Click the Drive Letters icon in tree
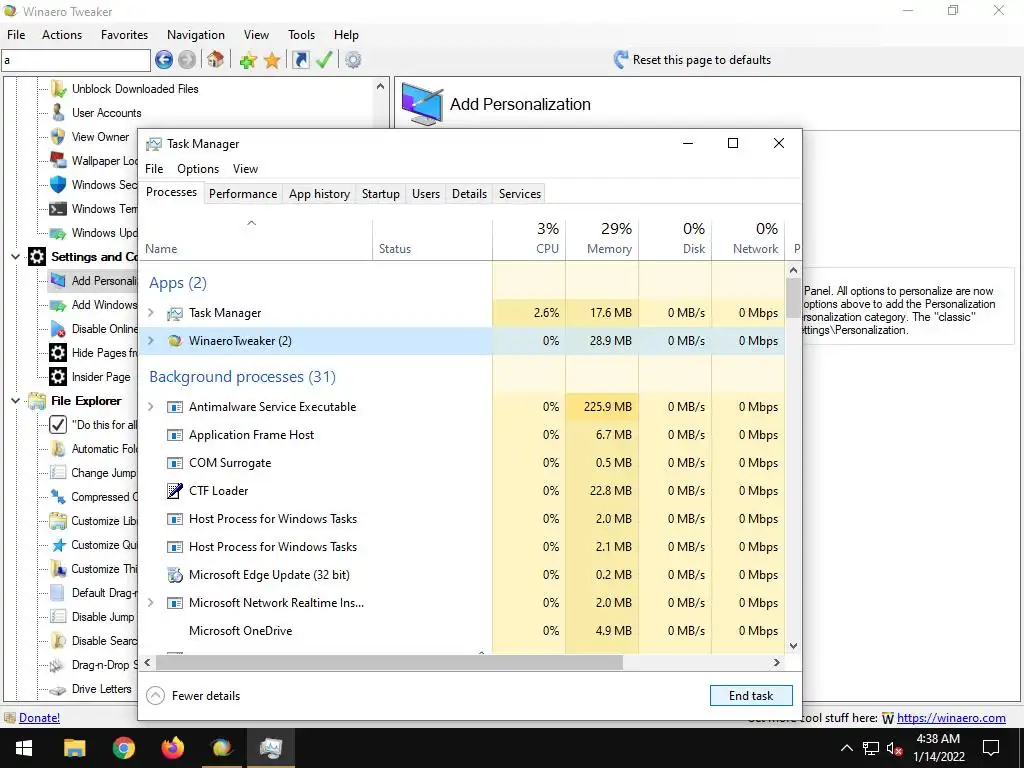Screen dimensions: 1024x768 point(58,689)
